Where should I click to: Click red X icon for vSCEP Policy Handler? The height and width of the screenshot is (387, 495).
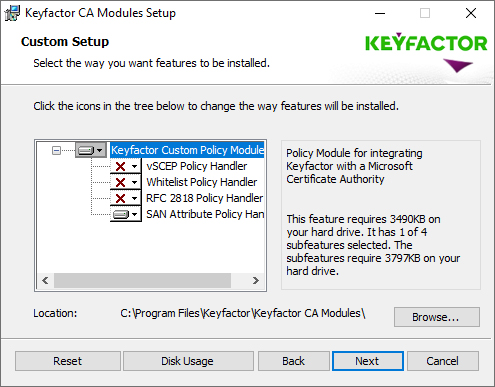120,166
